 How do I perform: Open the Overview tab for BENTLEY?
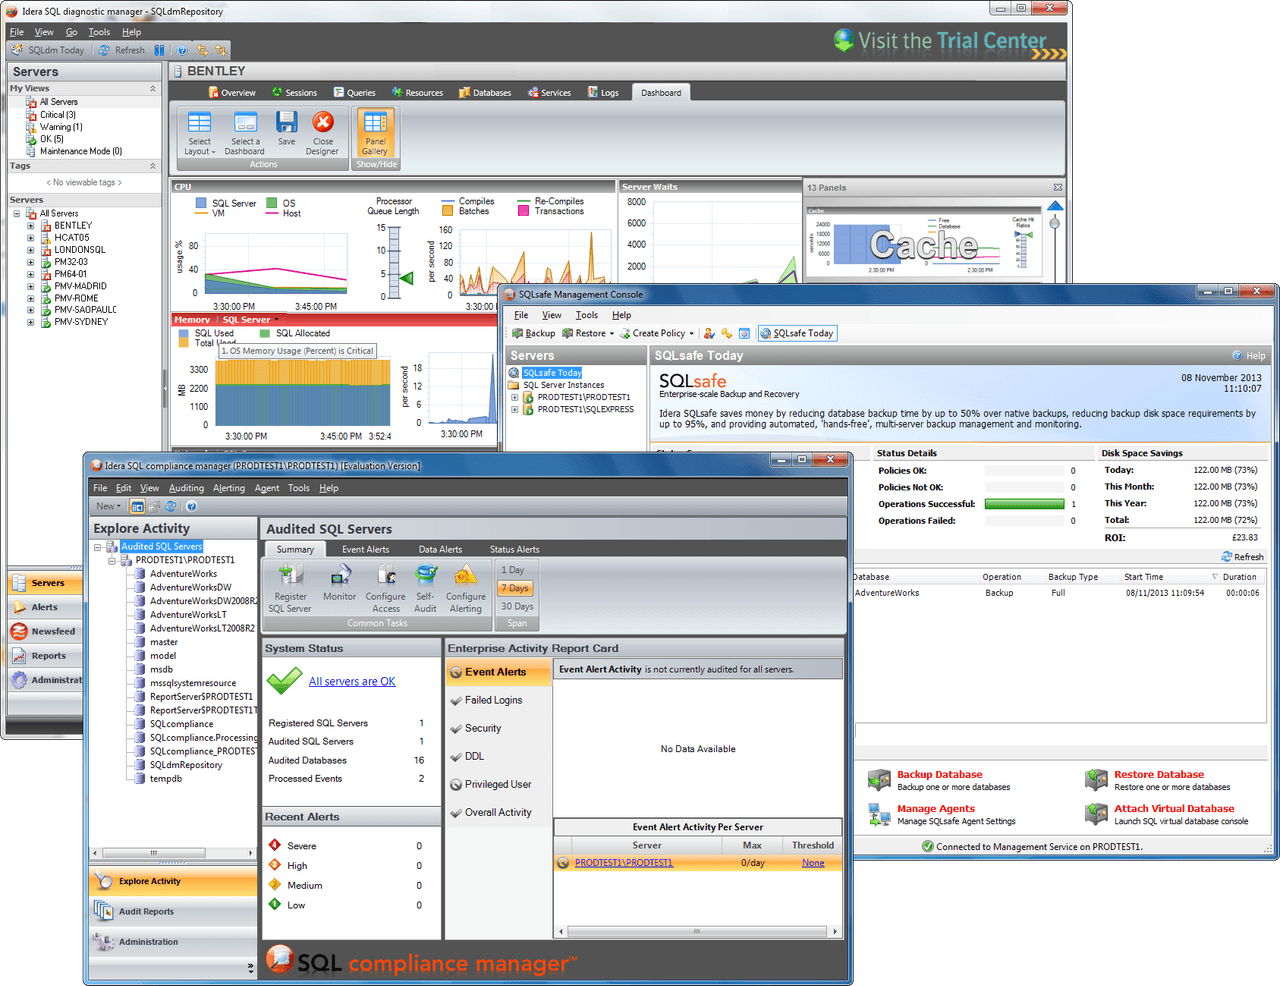coord(232,93)
